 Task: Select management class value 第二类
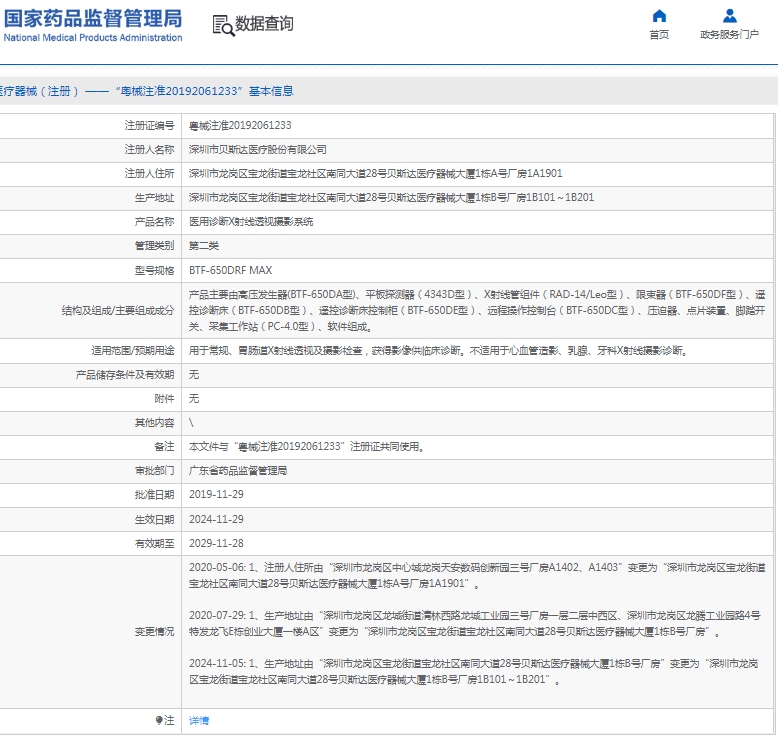coord(204,245)
